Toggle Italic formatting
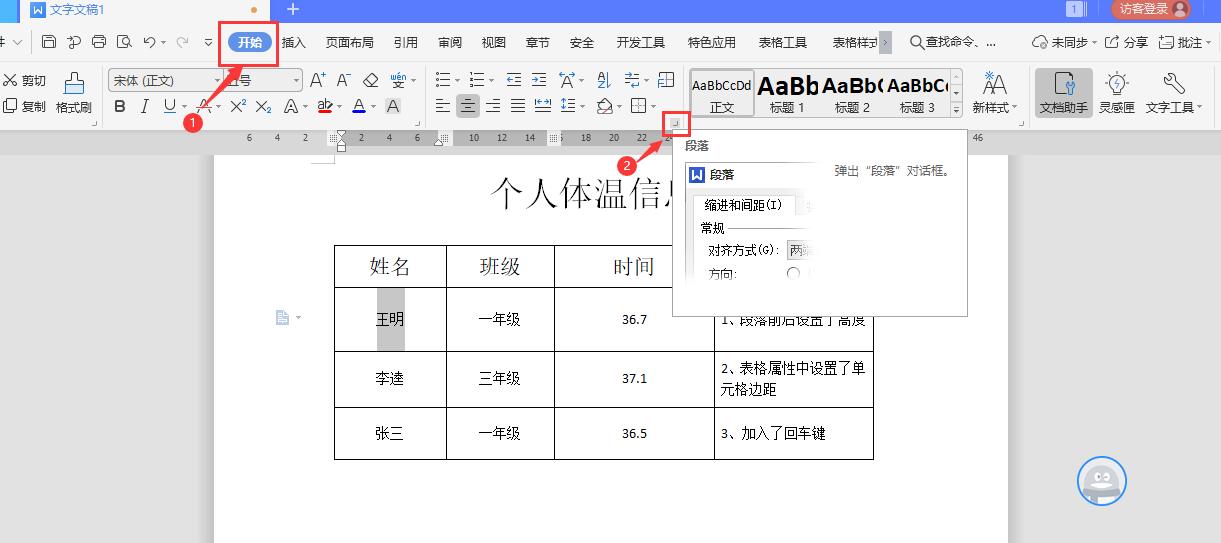Screen dimensions: 1221x543 point(144,106)
